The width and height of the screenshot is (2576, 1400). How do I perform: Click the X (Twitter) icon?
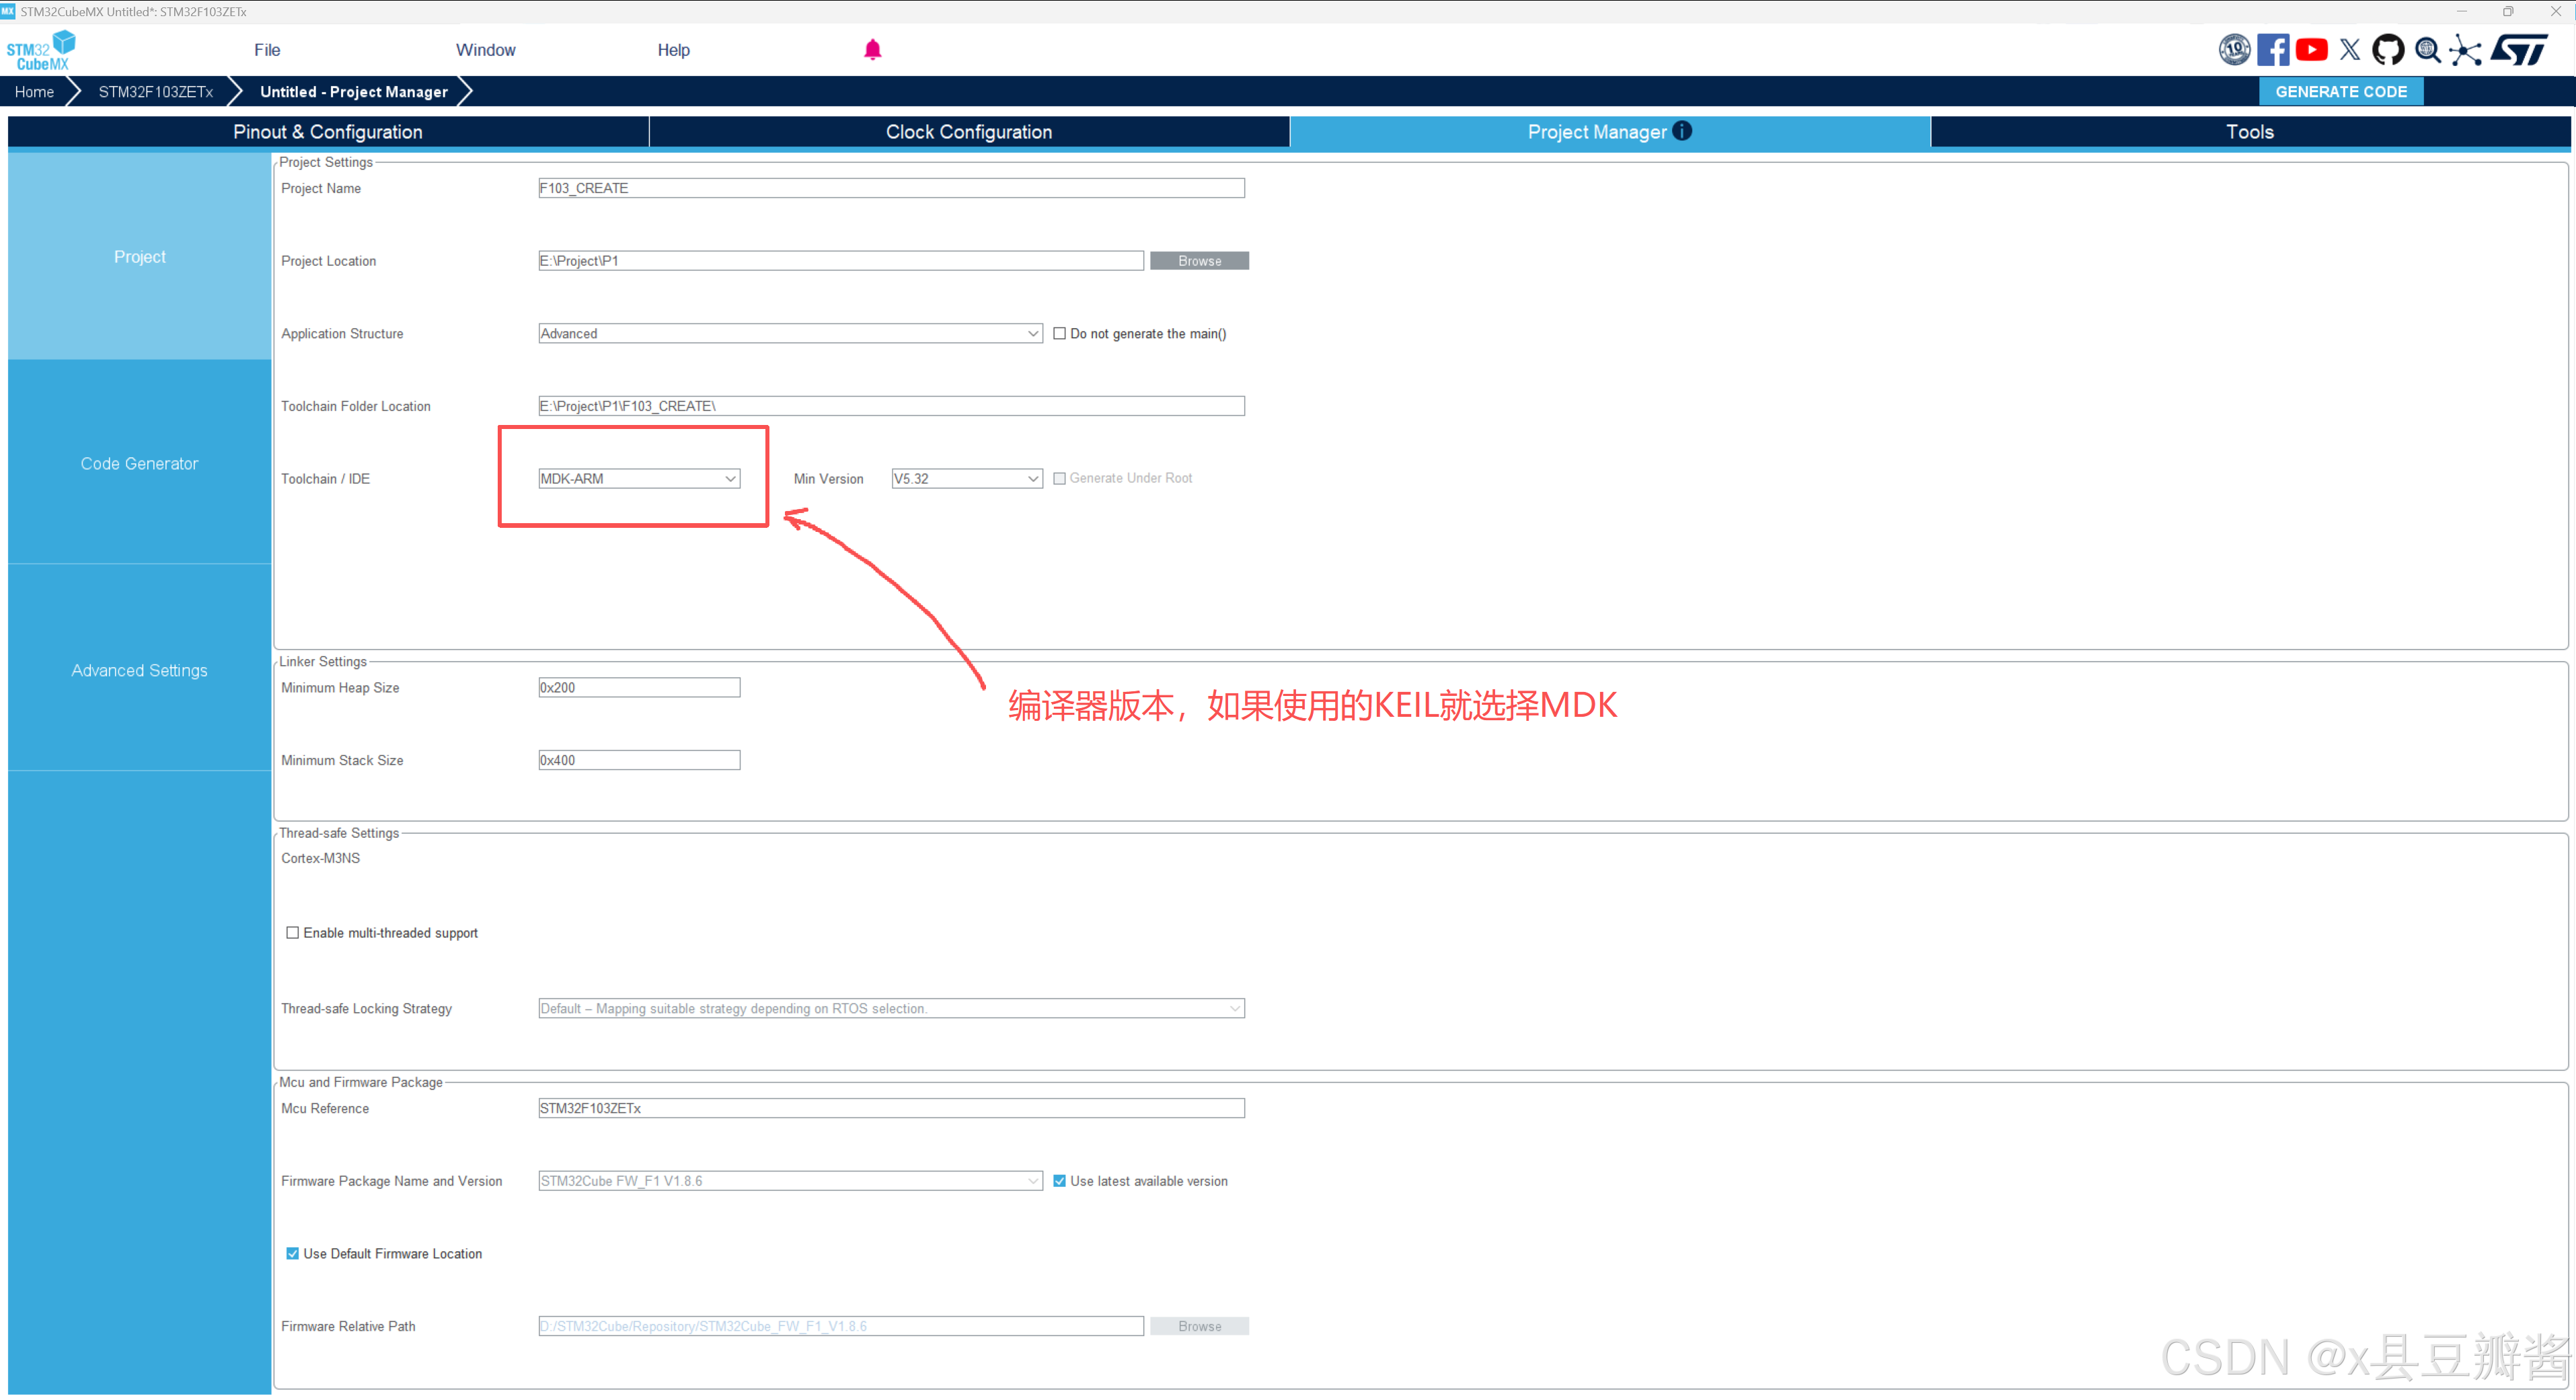point(2350,50)
